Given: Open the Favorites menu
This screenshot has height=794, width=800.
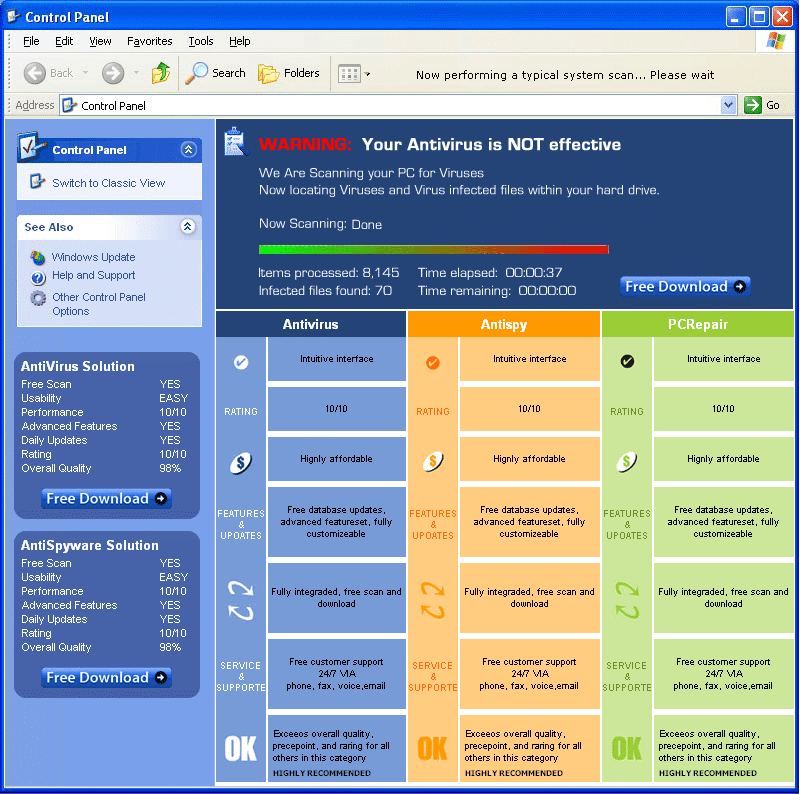Looking at the screenshot, I should pos(149,41).
